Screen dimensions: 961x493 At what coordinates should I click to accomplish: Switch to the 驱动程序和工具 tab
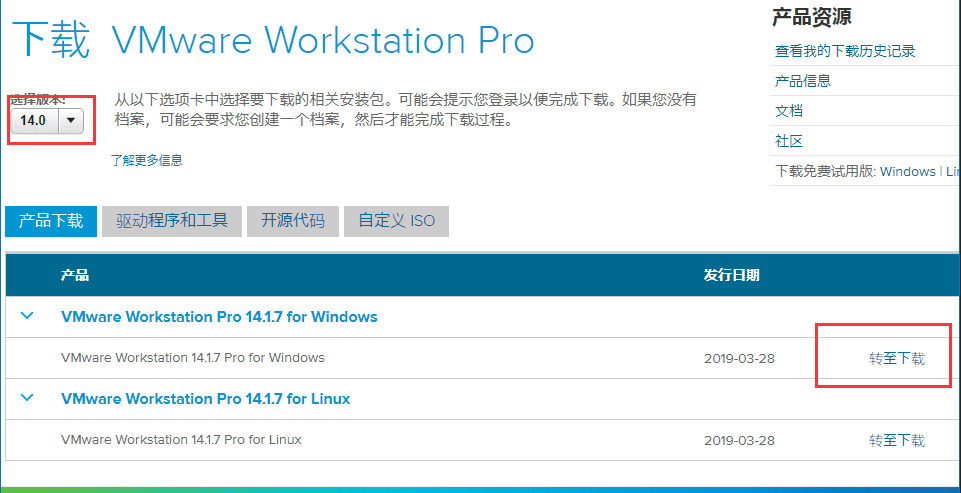coord(172,221)
